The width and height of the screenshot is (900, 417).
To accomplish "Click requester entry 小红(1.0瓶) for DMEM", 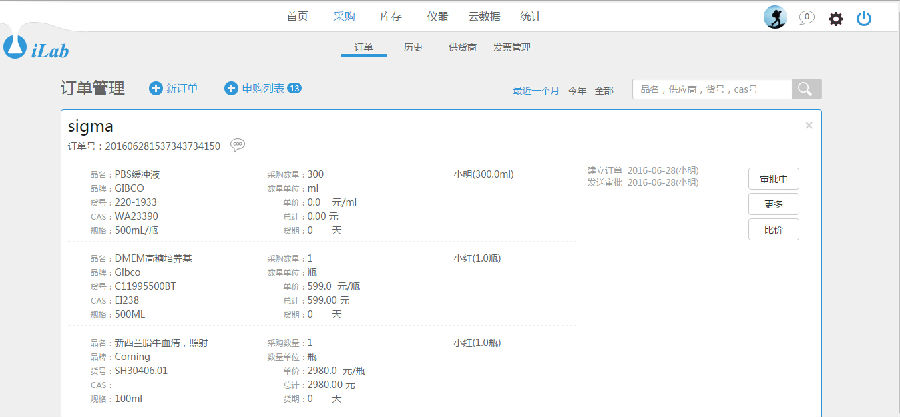I will pyautogui.click(x=477, y=259).
